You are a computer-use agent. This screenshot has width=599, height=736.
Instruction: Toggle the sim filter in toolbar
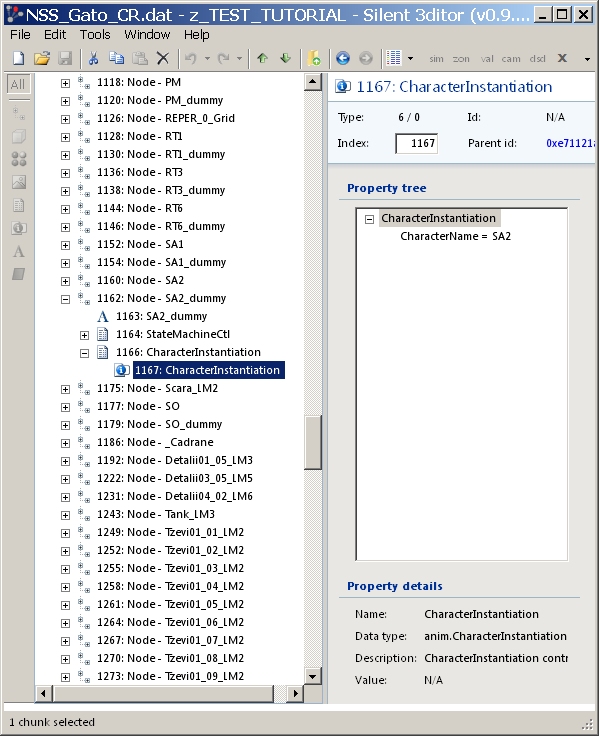436,59
